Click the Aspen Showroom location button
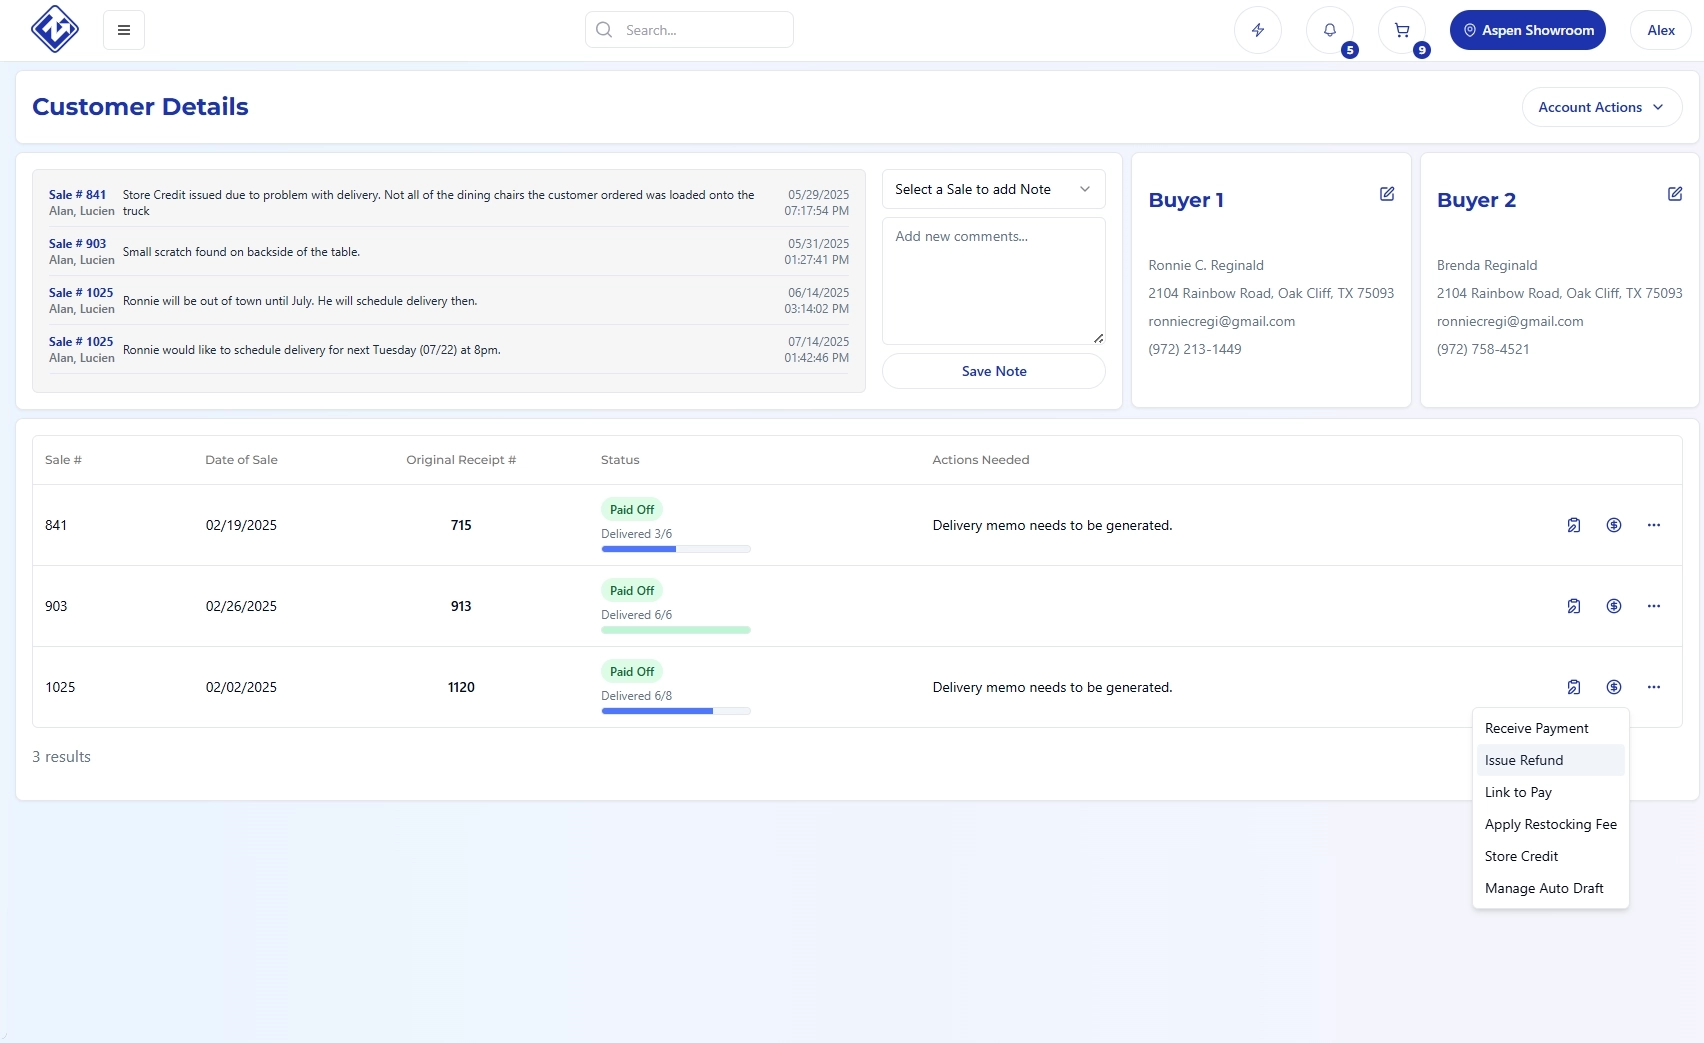The image size is (1704, 1043). point(1527,30)
